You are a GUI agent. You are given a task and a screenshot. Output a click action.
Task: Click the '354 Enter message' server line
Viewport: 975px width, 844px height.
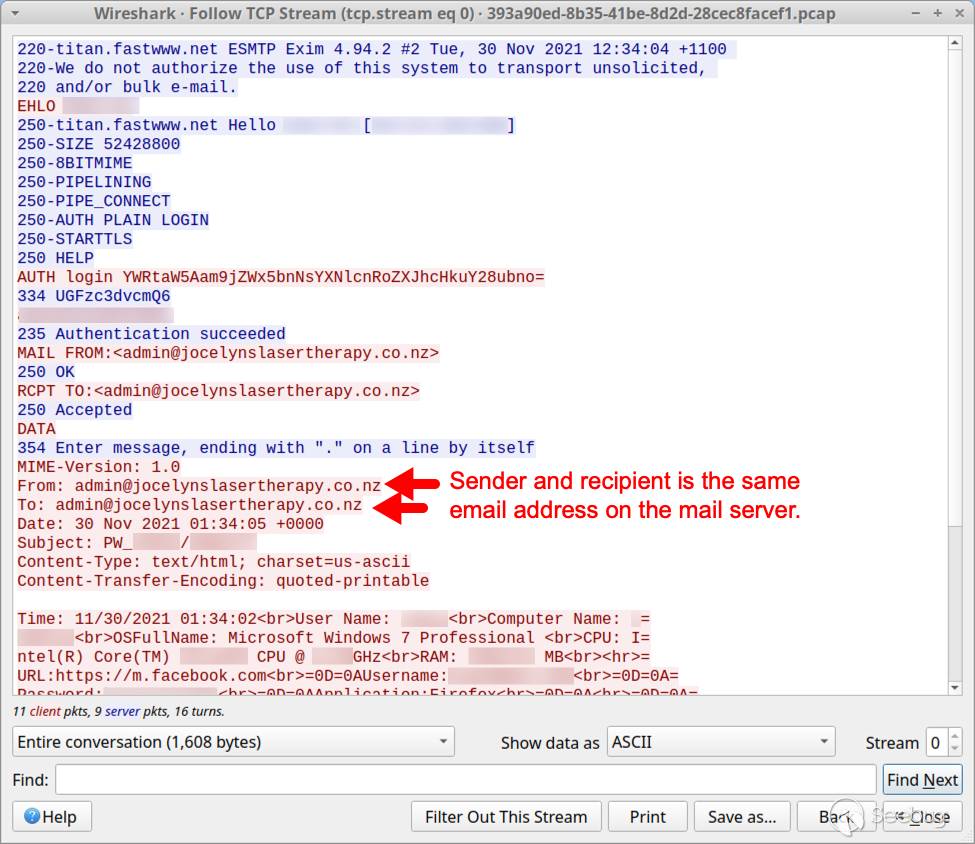(x=275, y=448)
